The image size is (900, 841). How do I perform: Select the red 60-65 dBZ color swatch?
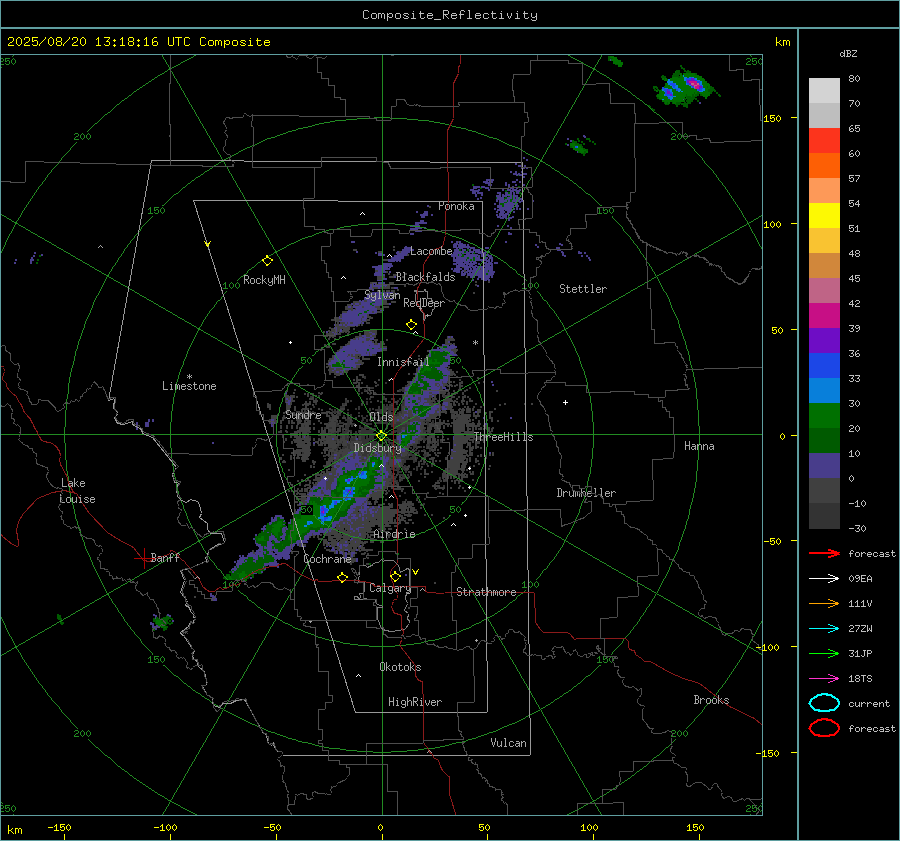[824, 141]
